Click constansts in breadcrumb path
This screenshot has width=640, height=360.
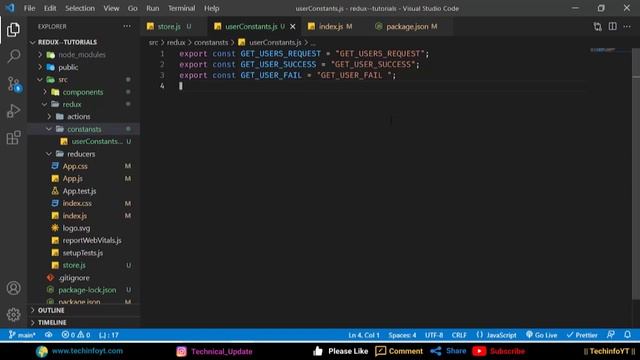click(x=211, y=42)
